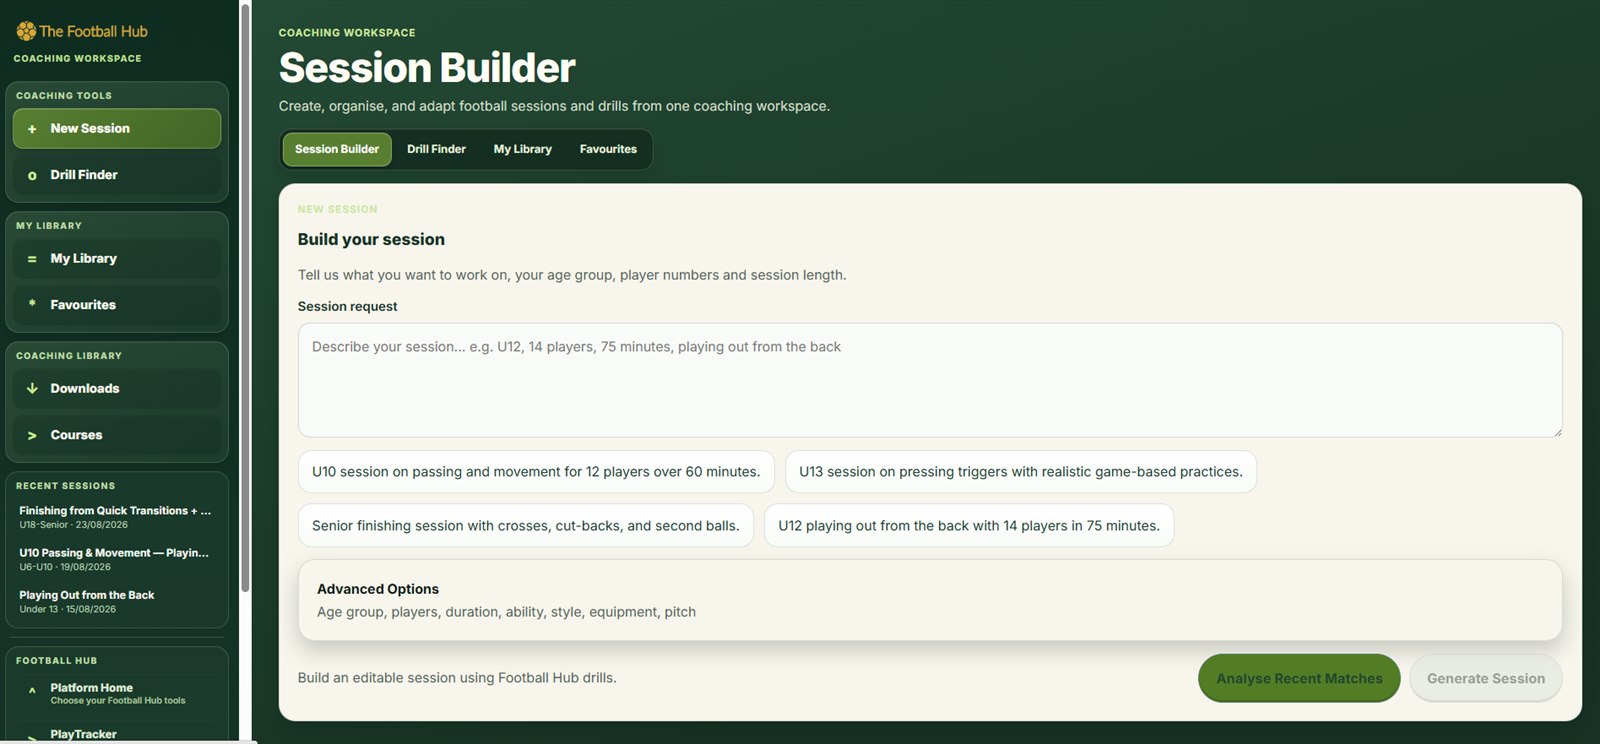This screenshot has height=744, width=1600.
Task: Click the Generate Session button
Action: (1486, 678)
